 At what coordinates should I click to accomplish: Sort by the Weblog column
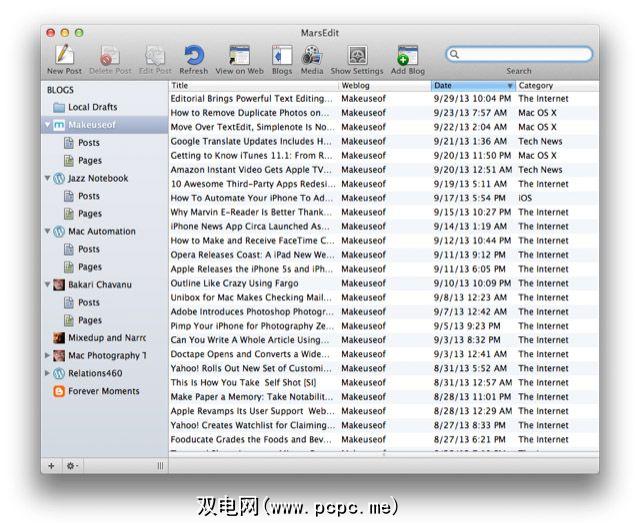tap(385, 85)
